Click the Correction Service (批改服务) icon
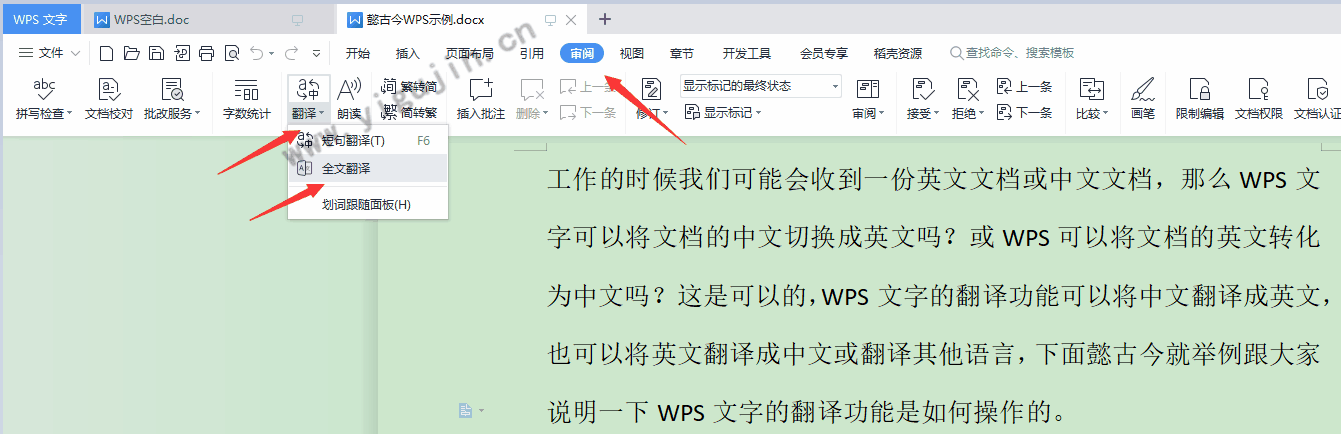Viewport: 1341px width, 434px height. point(172,90)
